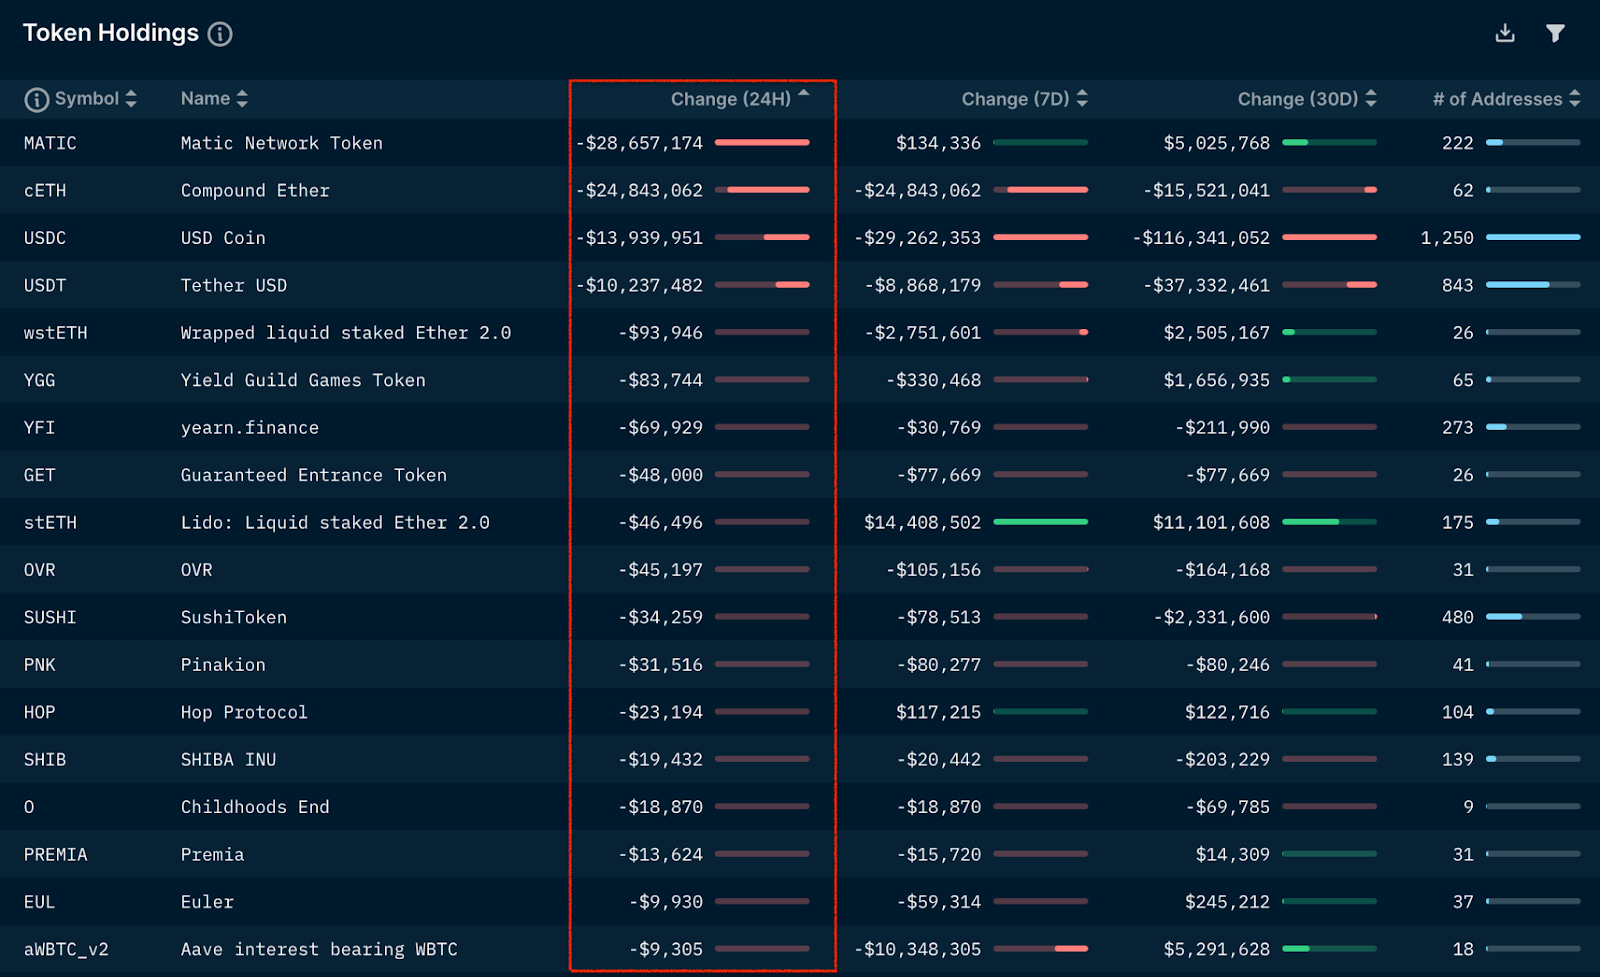Select the stETH symbol

click(50, 523)
